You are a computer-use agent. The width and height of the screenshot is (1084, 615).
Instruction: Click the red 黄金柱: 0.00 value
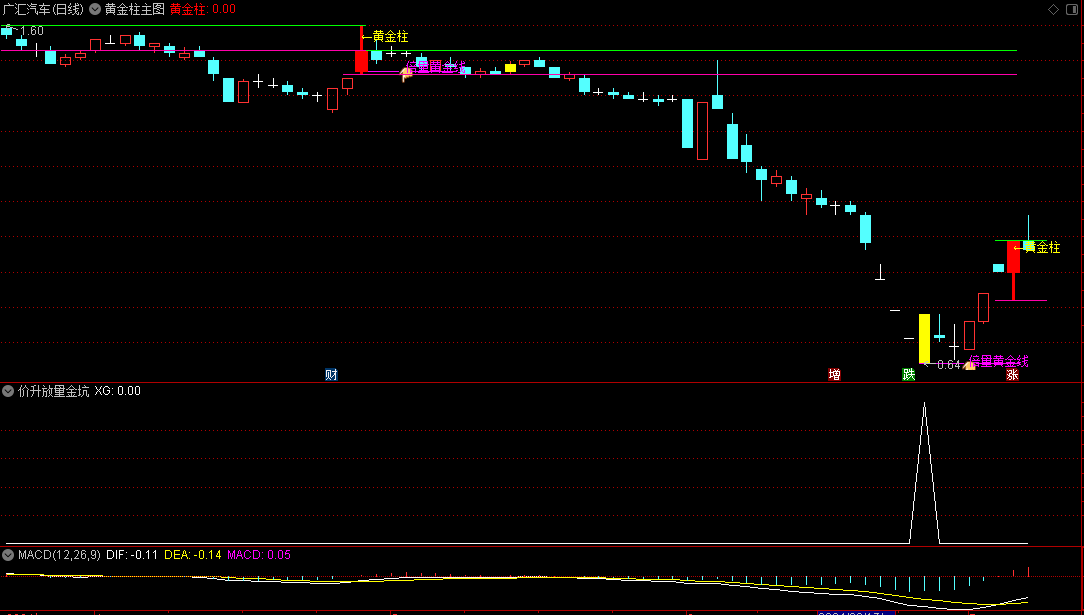click(203, 10)
